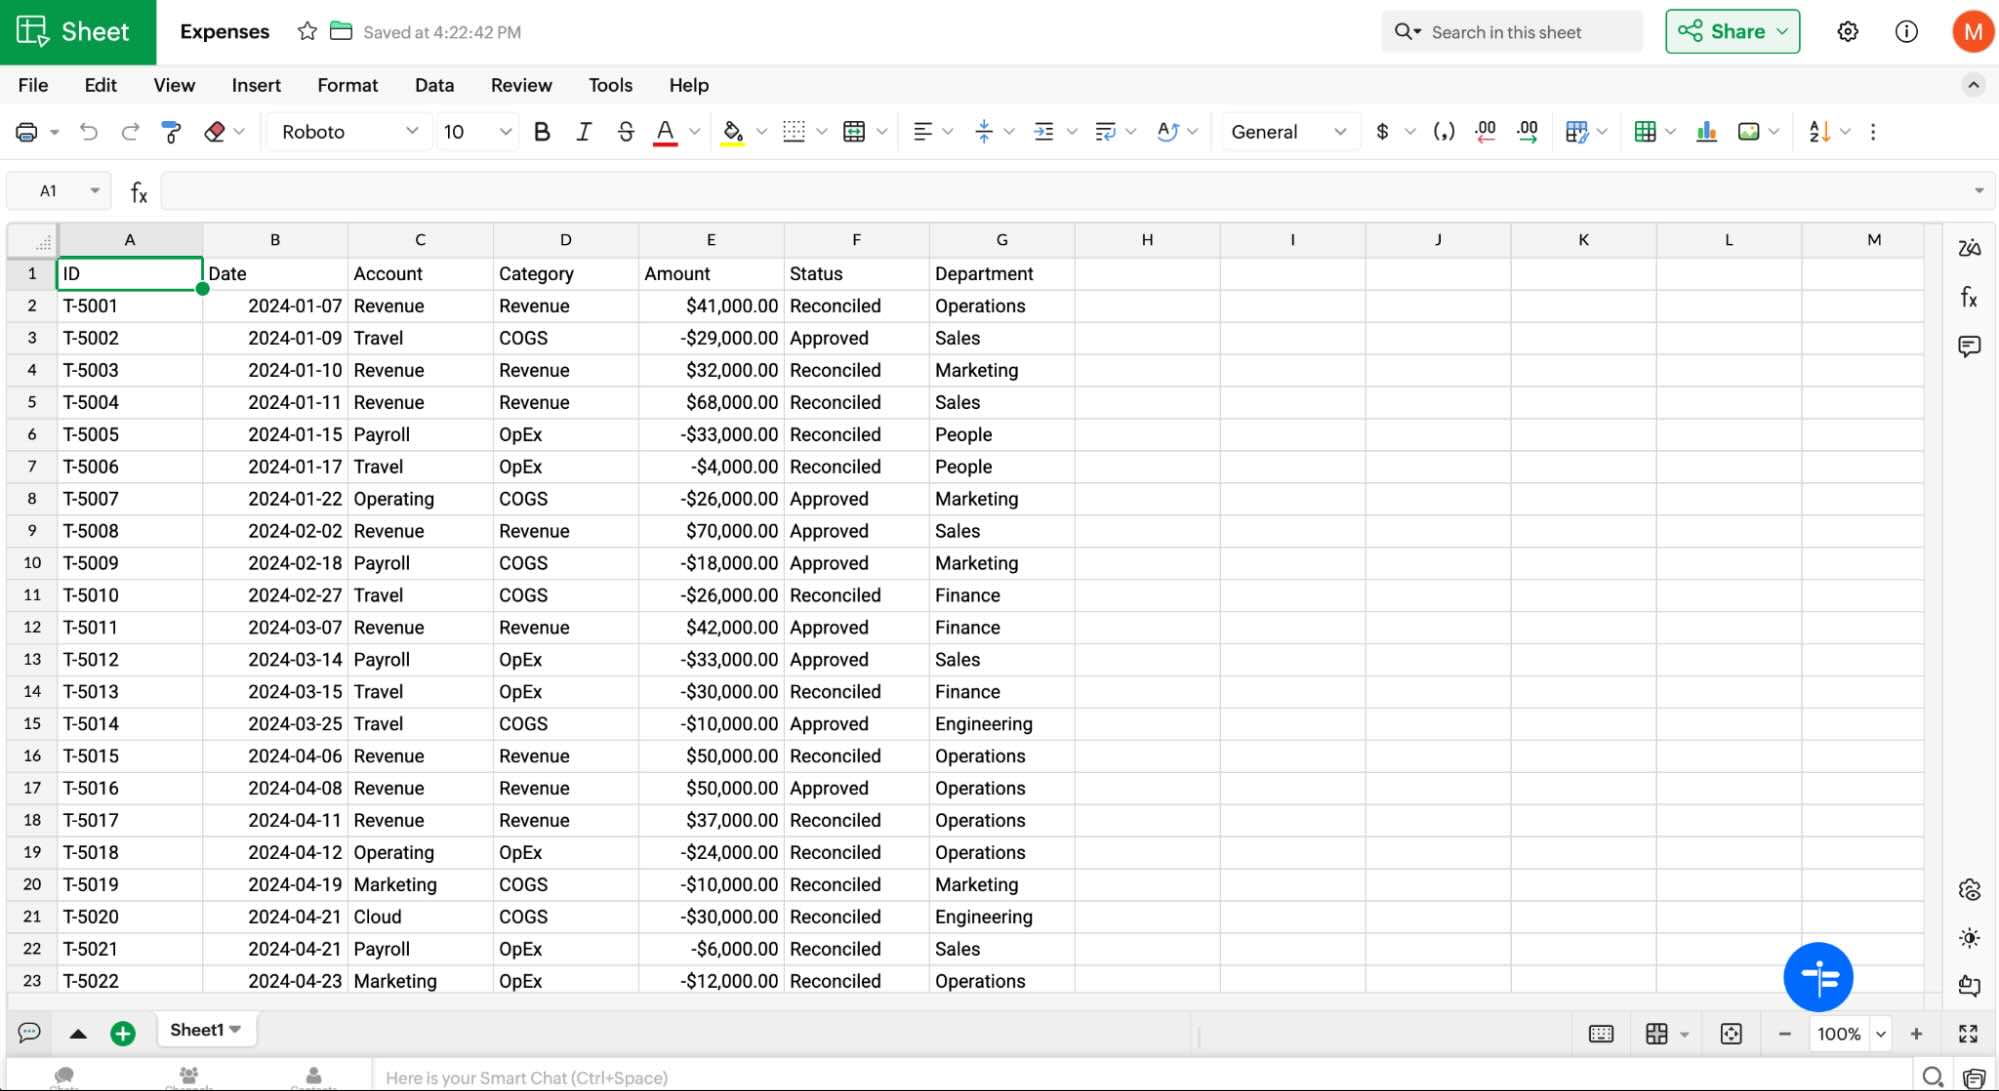Click the borders icon
Viewport: 1999px width, 1091px height.
(794, 132)
